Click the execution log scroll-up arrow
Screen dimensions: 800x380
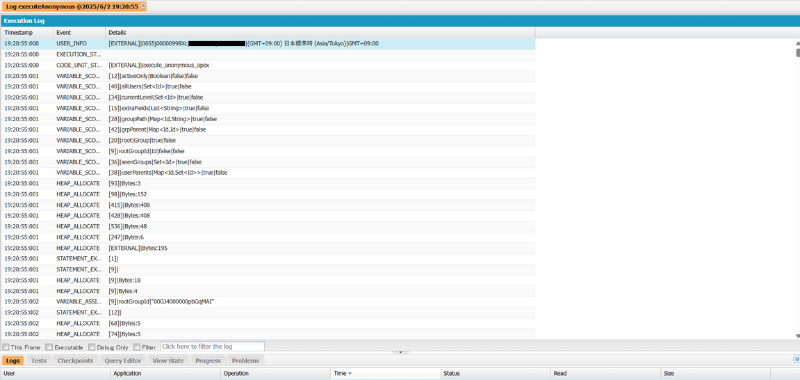(x=797, y=43)
